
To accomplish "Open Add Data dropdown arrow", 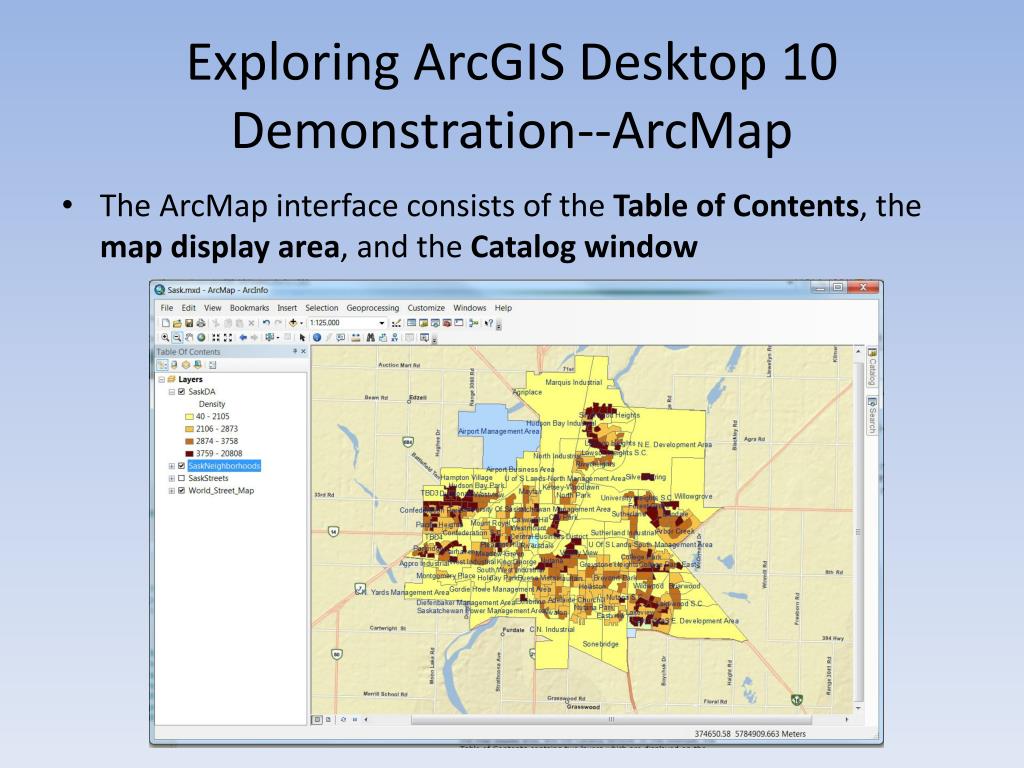I will (302, 323).
